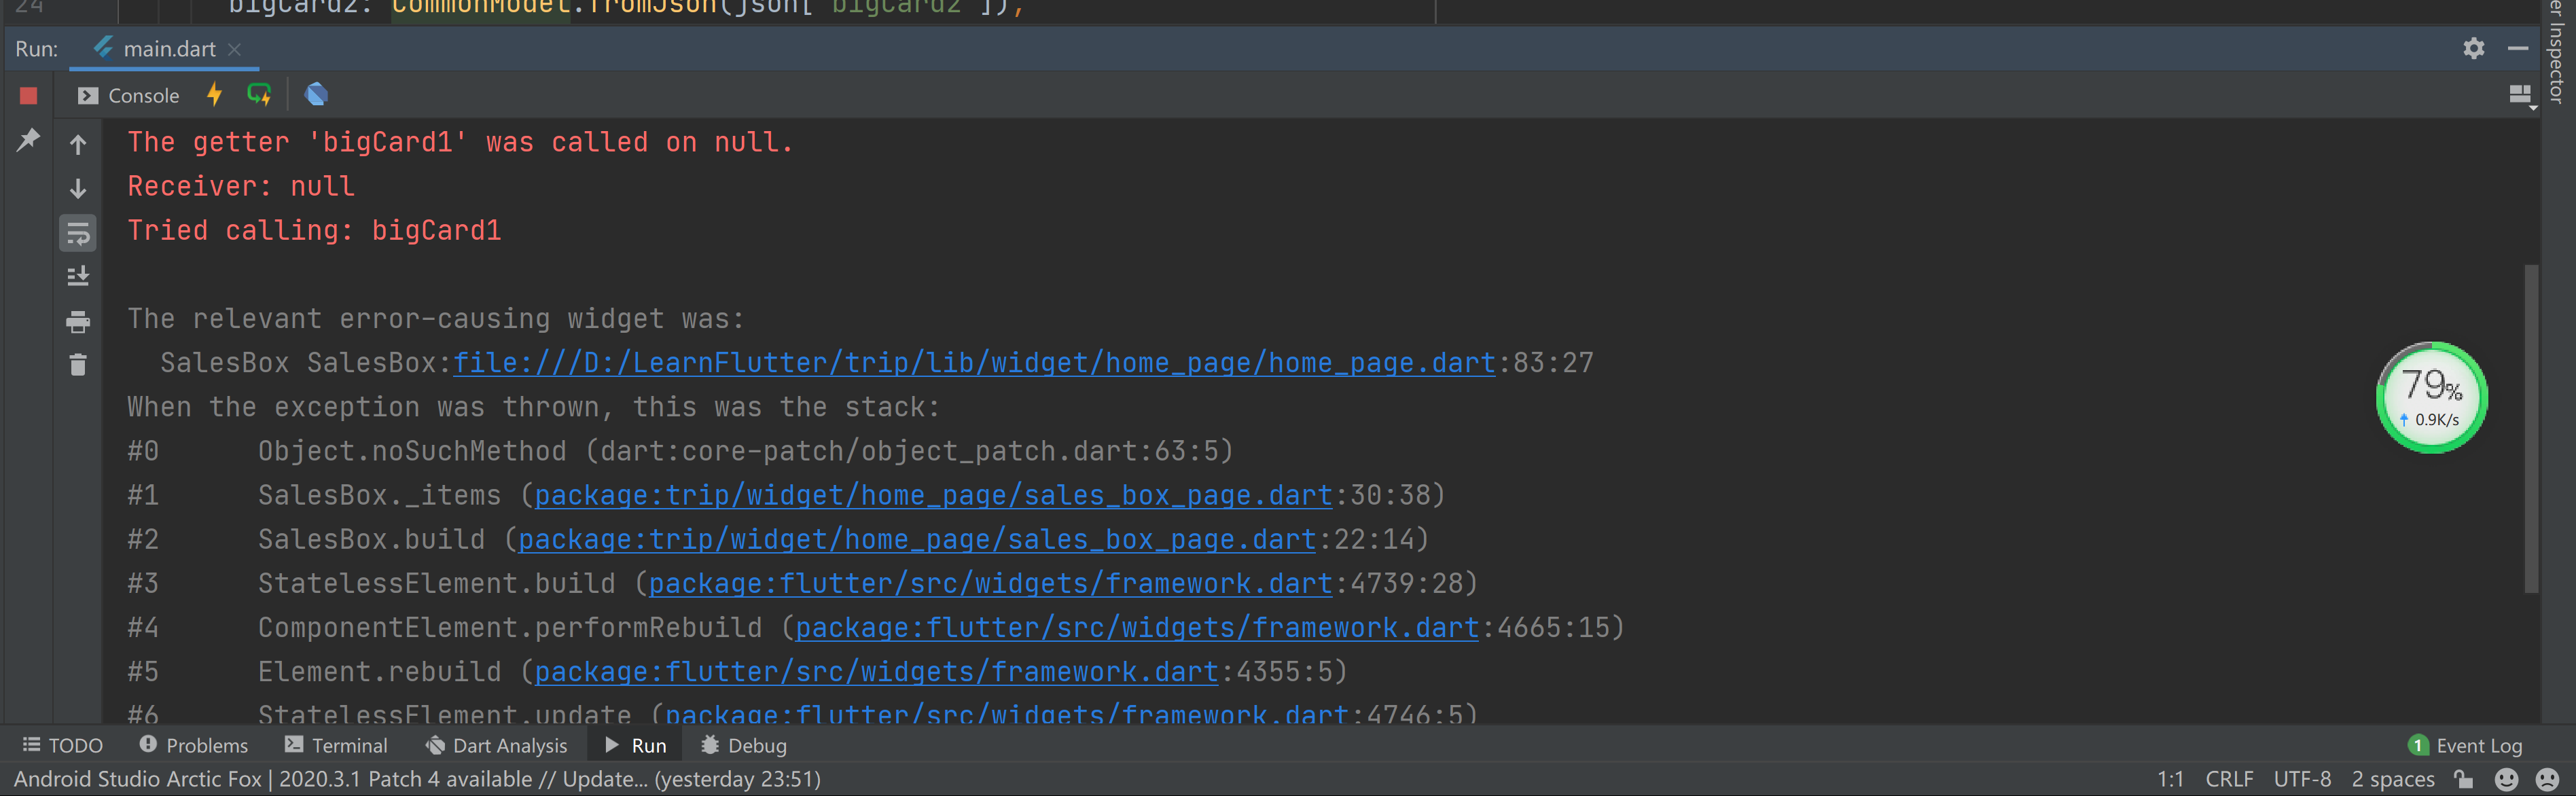
Task: Open the line separator CRLF selector
Action: click(2229, 779)
